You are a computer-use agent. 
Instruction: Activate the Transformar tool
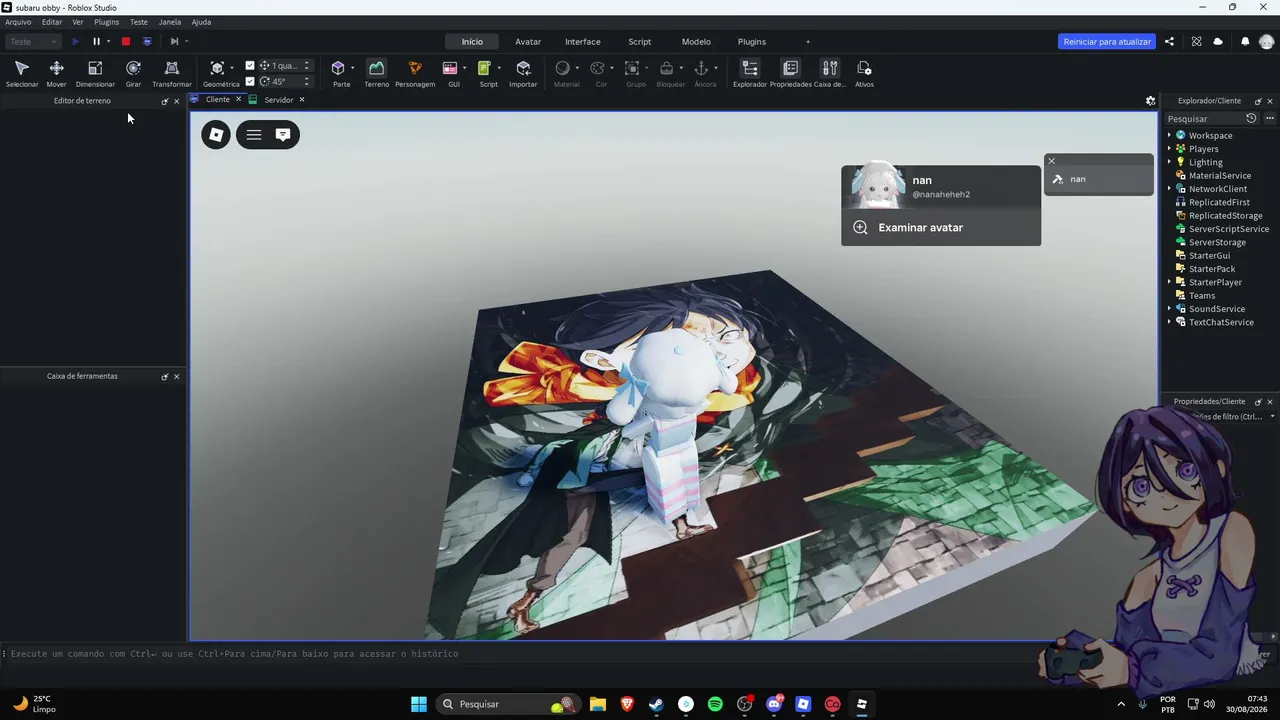172,73
